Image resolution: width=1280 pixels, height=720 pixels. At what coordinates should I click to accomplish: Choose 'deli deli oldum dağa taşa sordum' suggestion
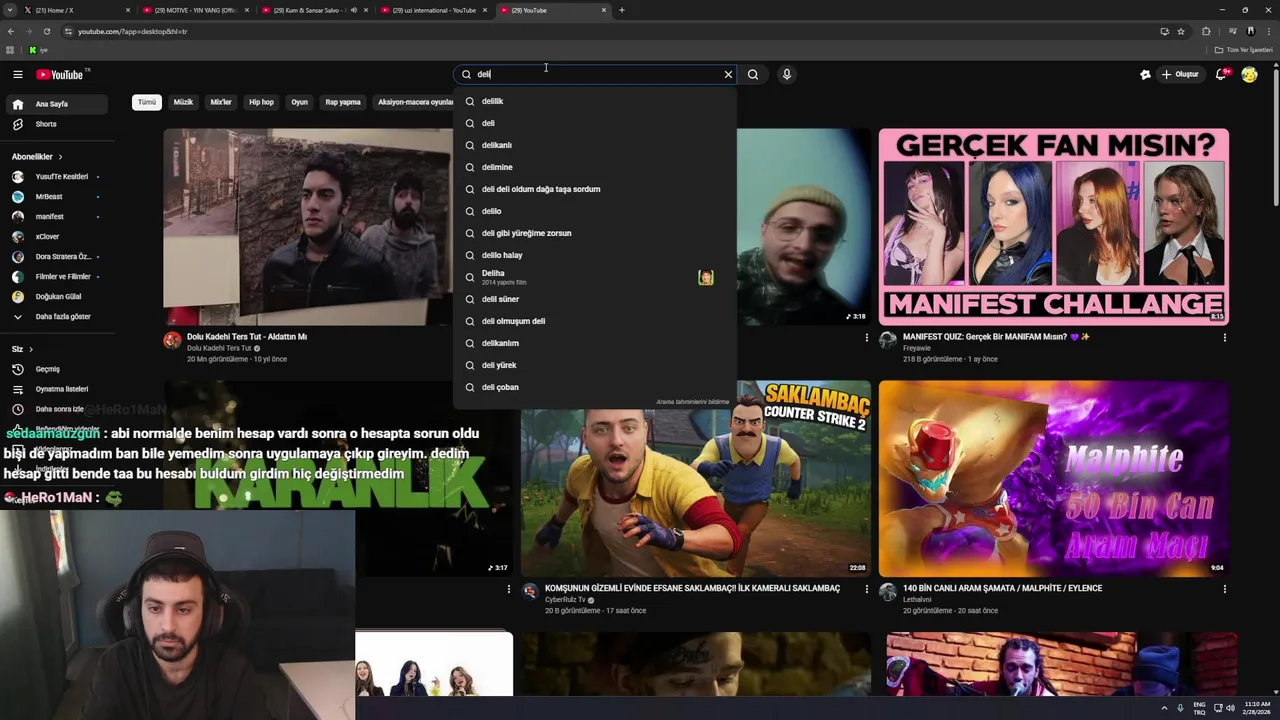coord(595,189)
